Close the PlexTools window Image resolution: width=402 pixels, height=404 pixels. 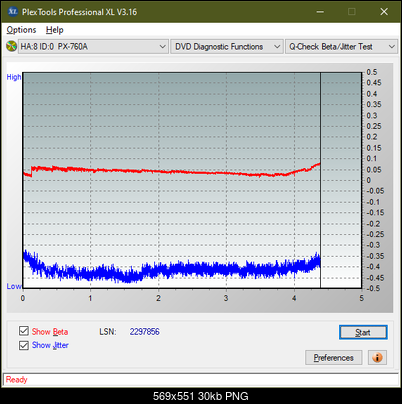pyautogui.click(x=384, y=12)
